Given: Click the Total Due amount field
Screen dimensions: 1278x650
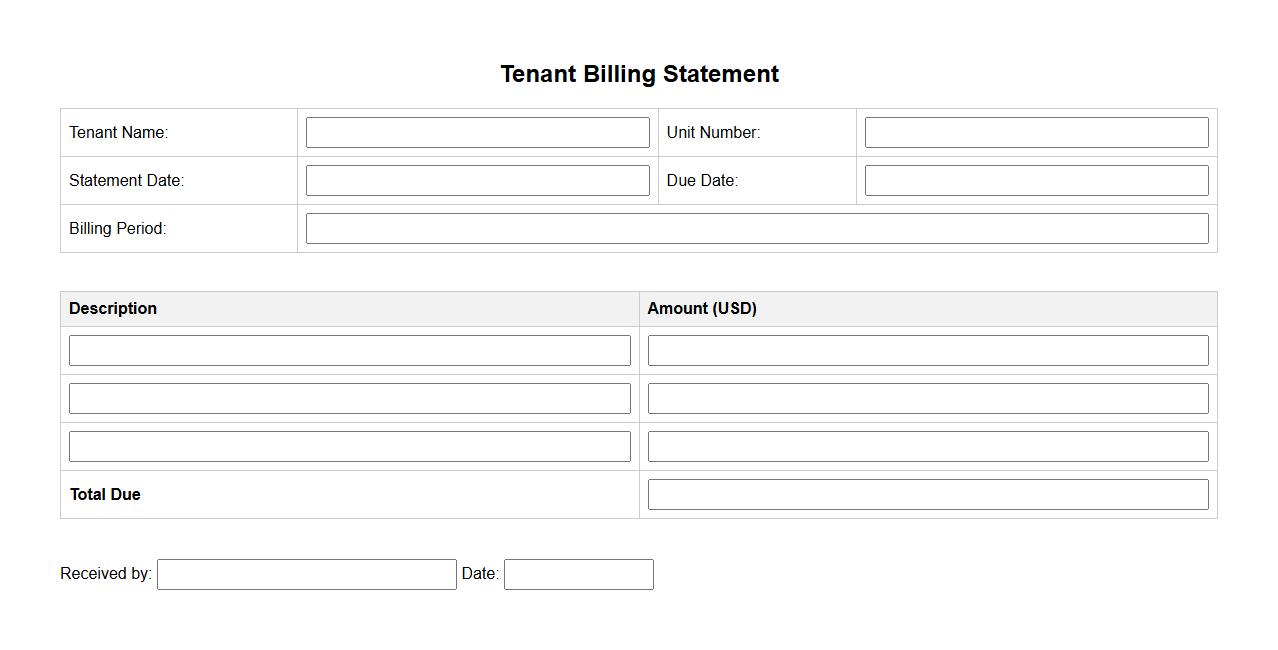Looking at the screenshot, I should pos(927,495).
